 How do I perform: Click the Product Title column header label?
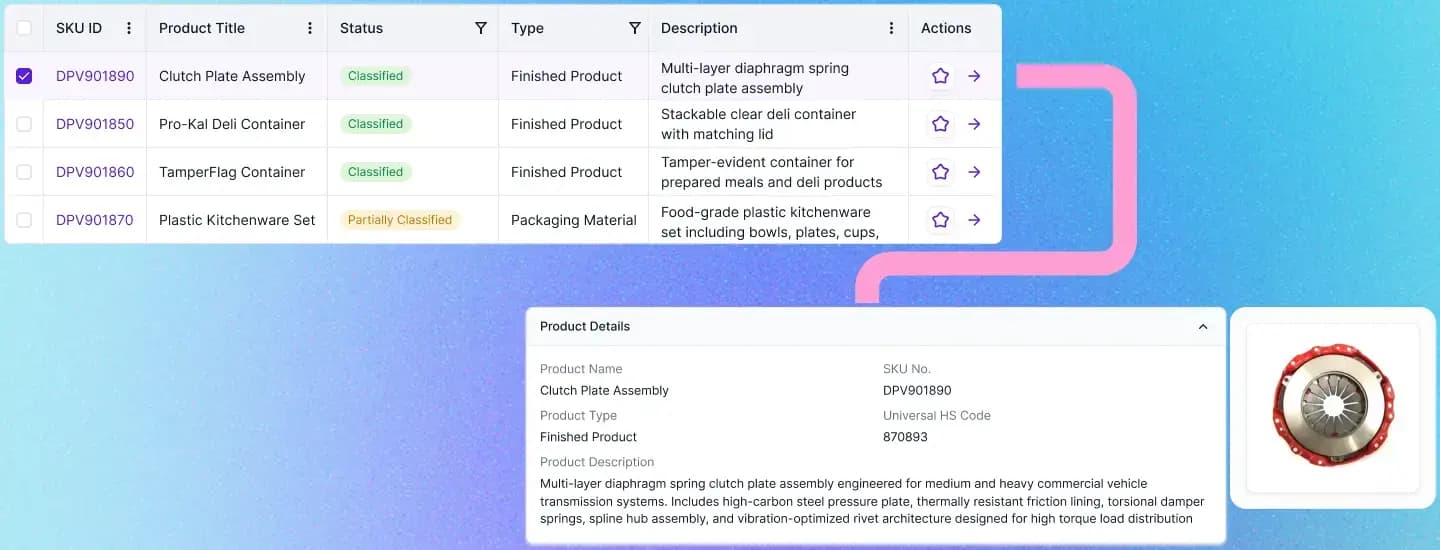[202, 28]
